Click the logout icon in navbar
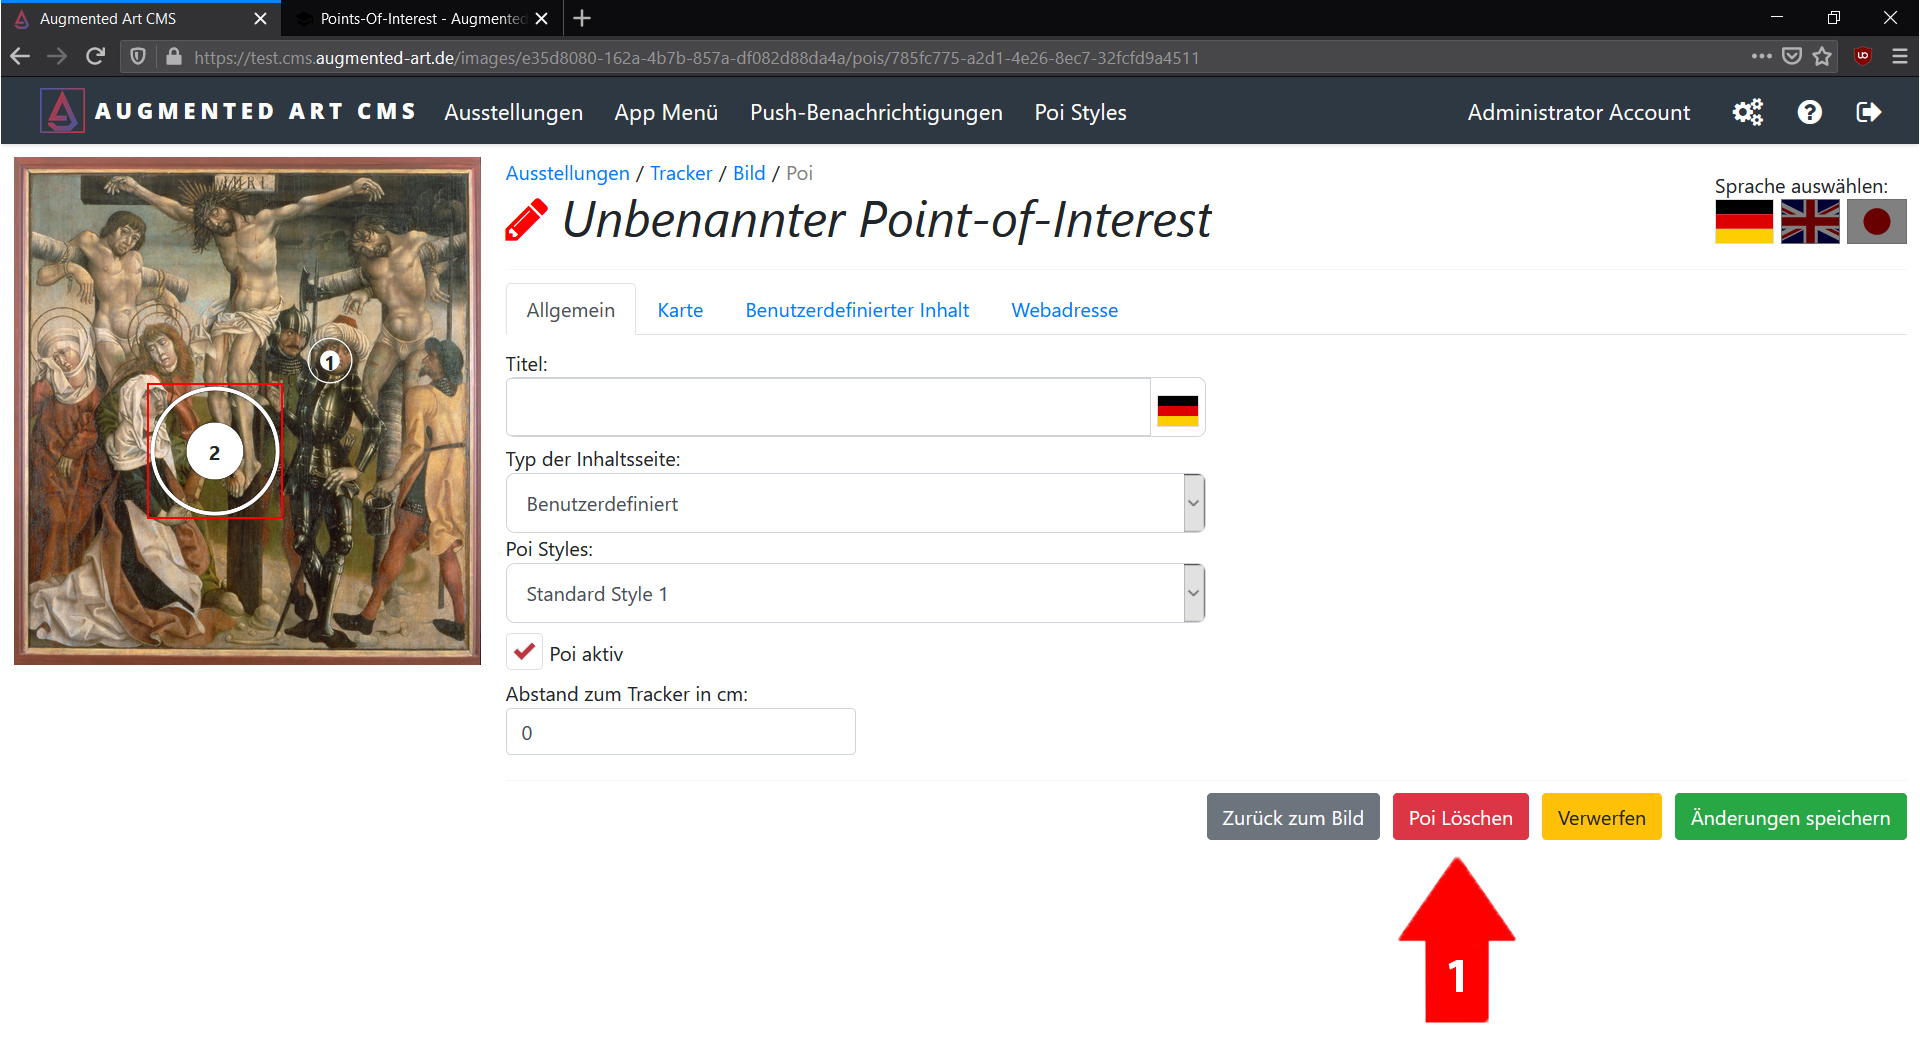1920x1042 pixels. [x=1868, y=112]
